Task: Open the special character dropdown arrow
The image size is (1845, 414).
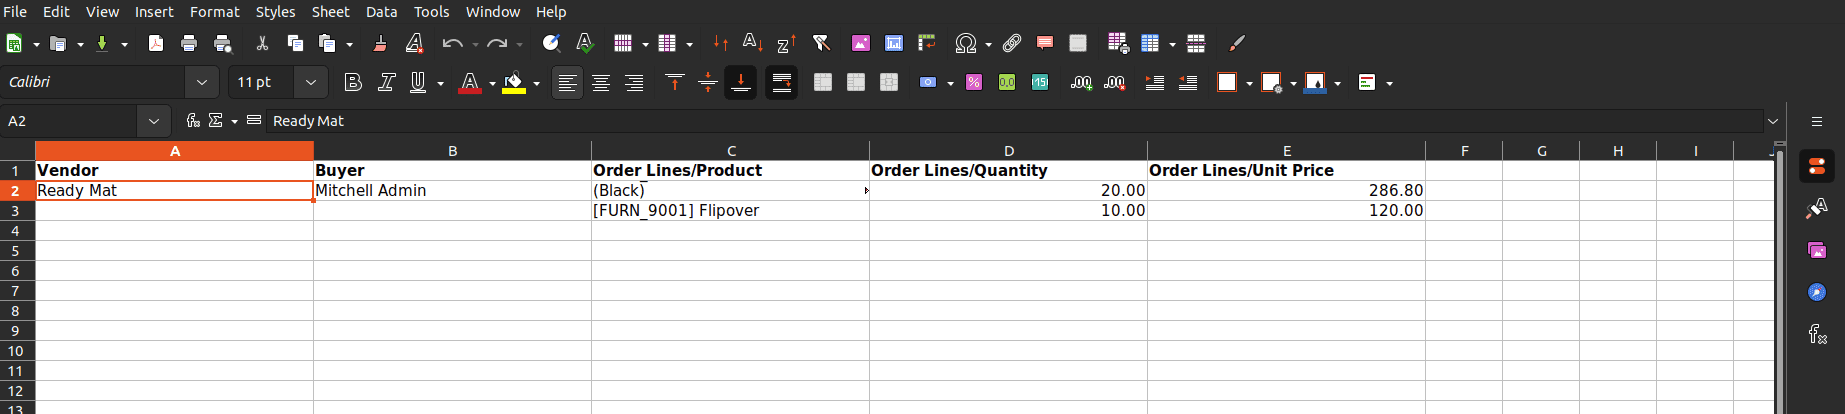Action: pyautogui.click(x=988, y=44)
